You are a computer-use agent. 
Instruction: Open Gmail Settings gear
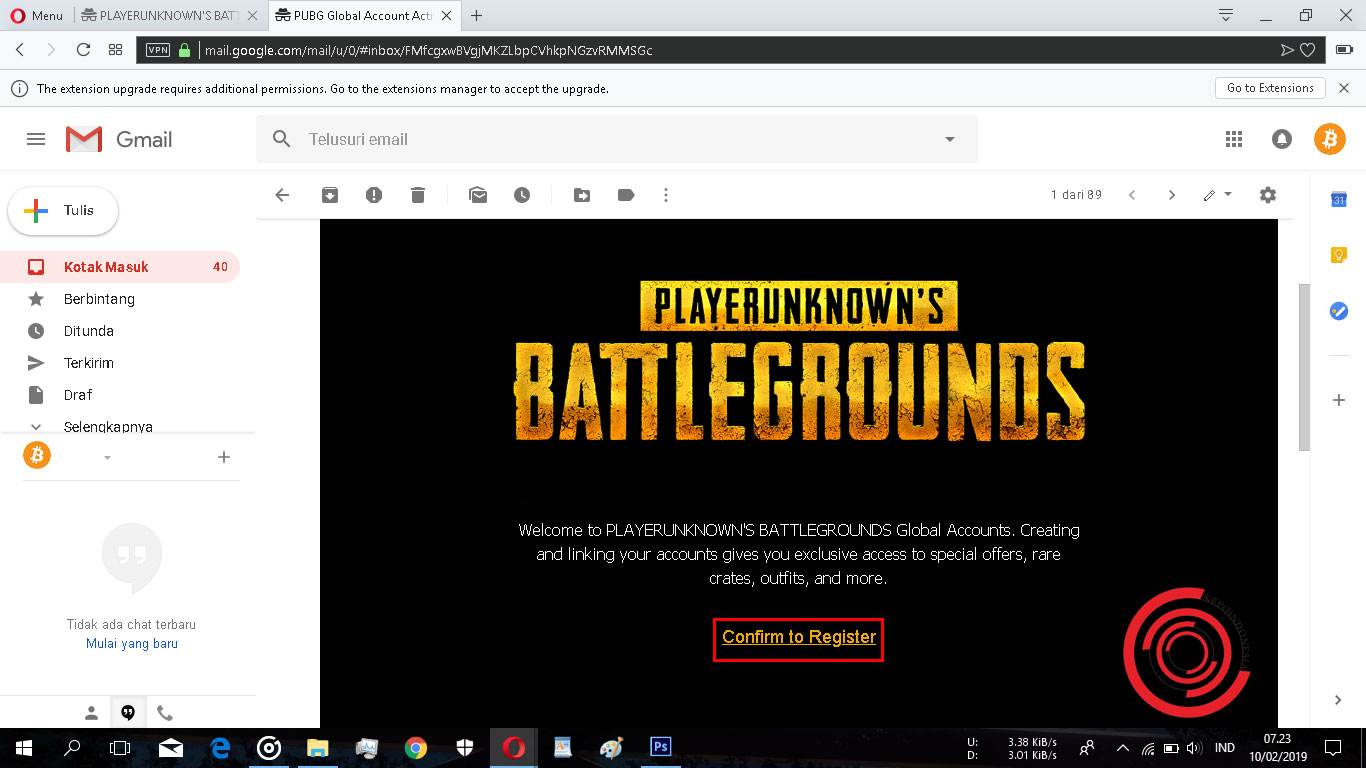coord(1268,195)
